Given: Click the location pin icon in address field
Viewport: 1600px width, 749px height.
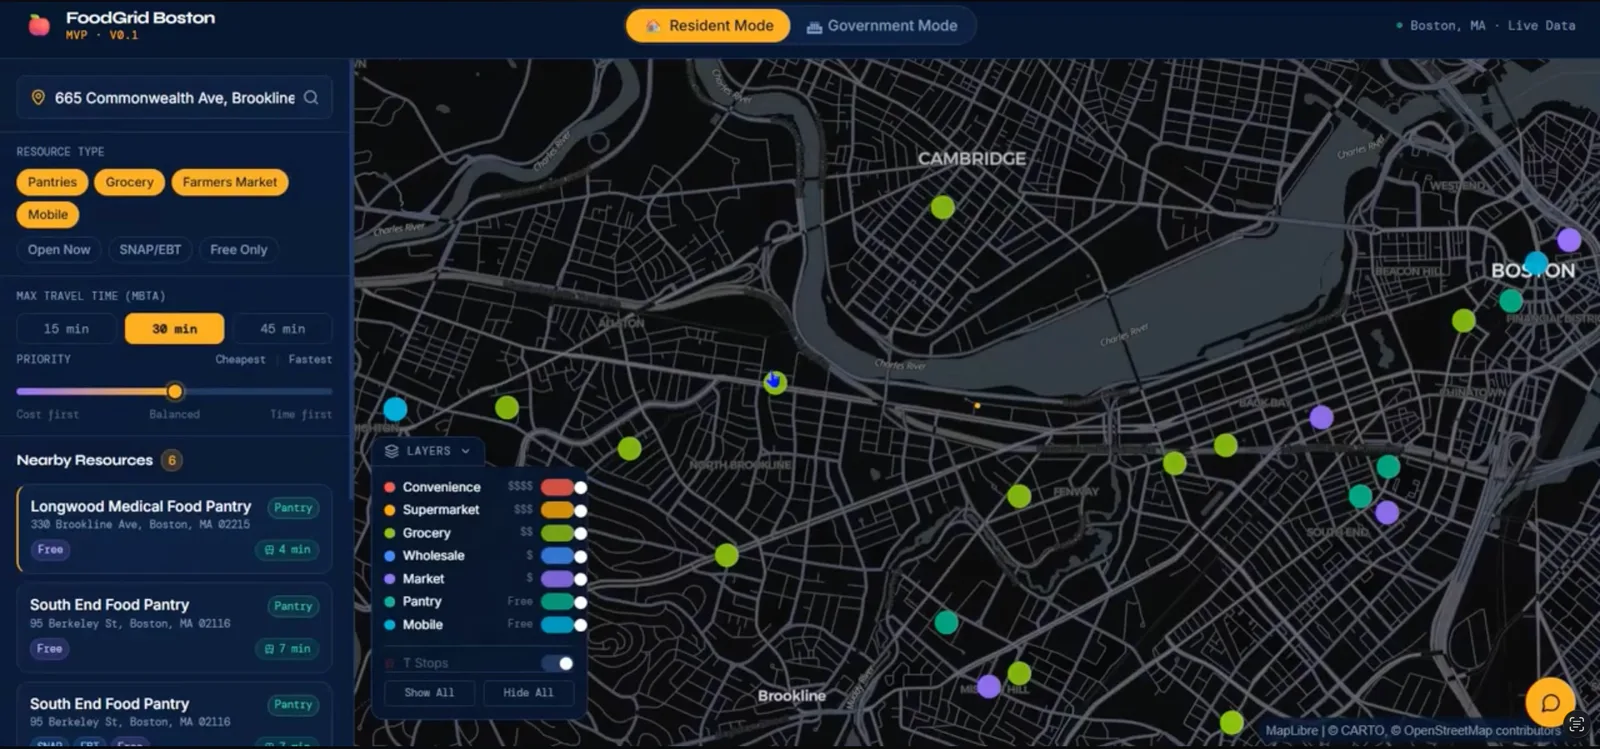Looking at the screenshot, I should [38, 97].
